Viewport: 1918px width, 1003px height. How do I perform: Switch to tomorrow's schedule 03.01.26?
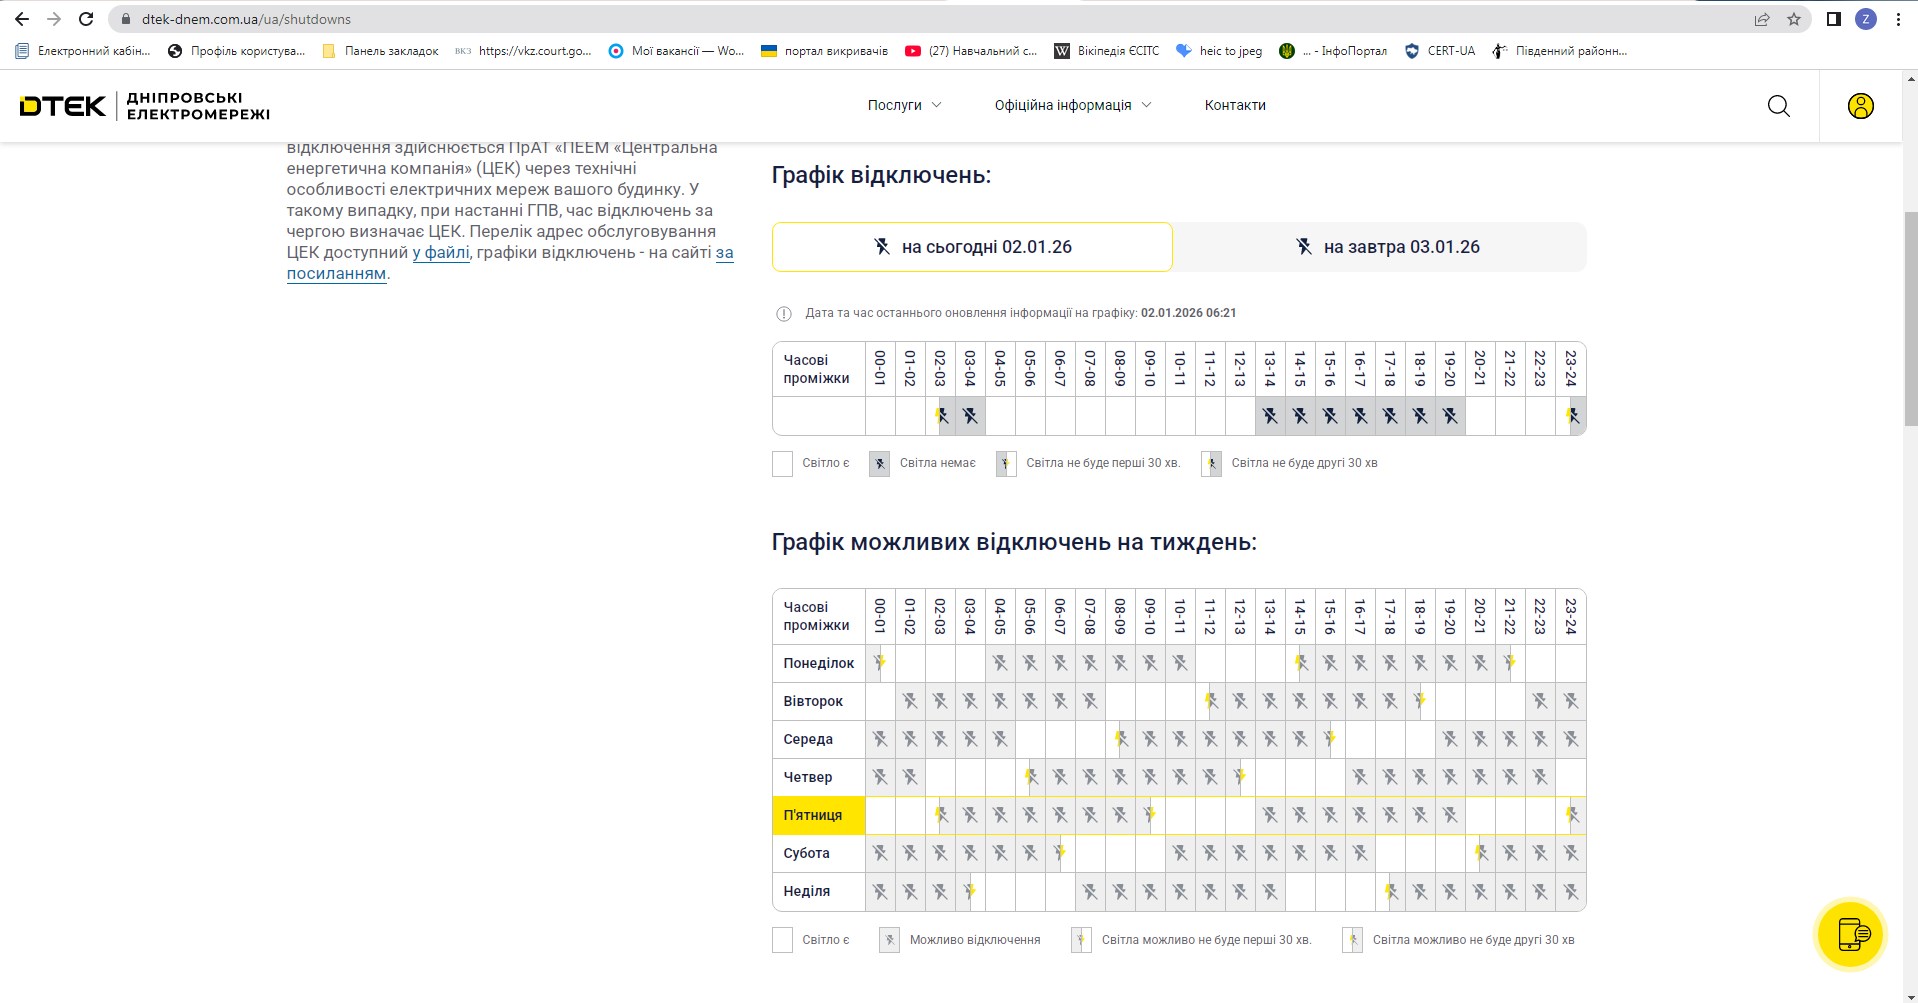click(x=1380, y=247)
